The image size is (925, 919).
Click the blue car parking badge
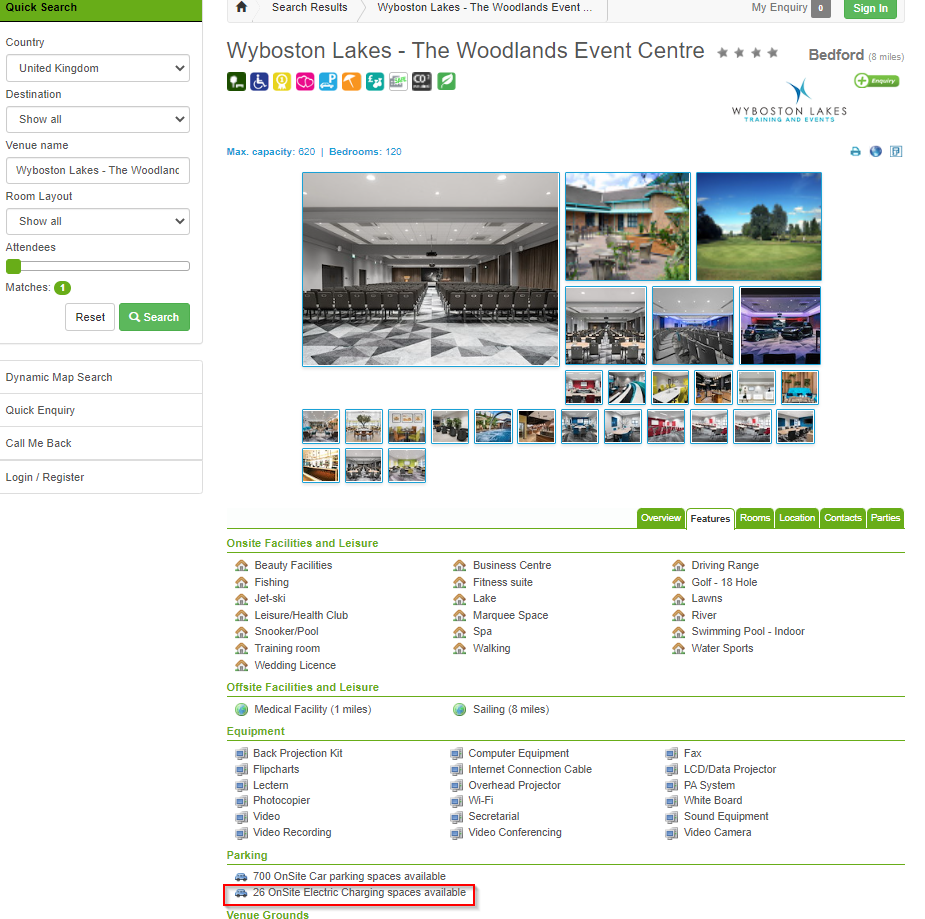tap(328, 81)
